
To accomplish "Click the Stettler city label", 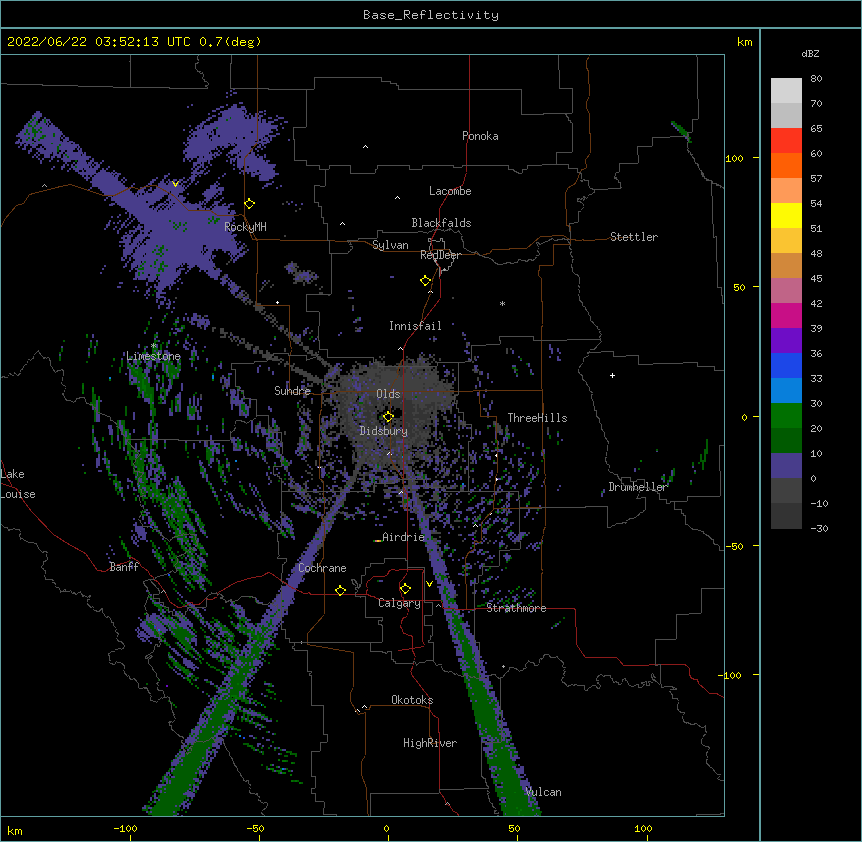I will click(x=634, y=237).
